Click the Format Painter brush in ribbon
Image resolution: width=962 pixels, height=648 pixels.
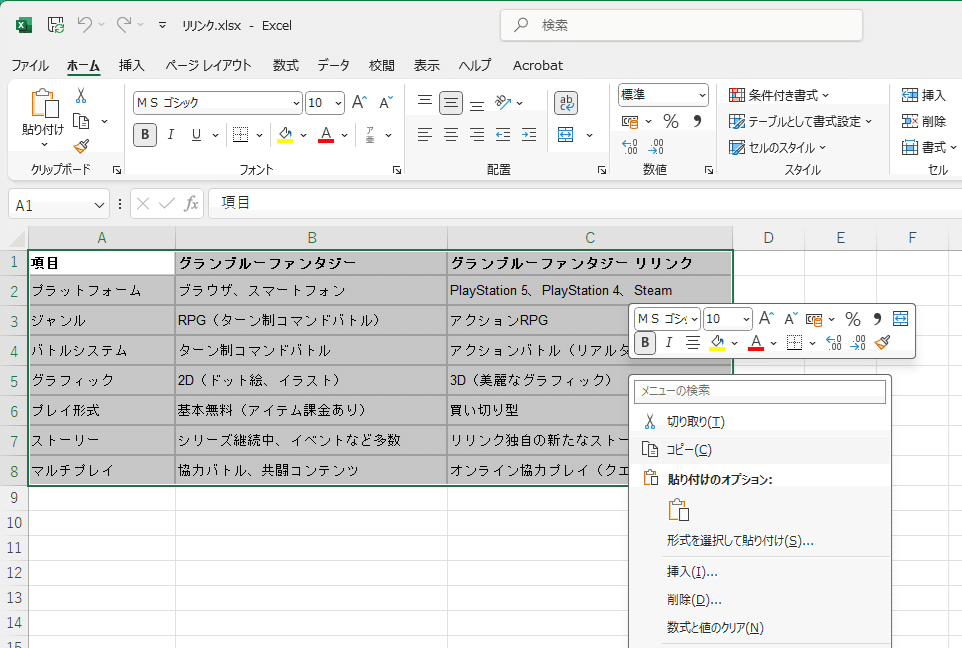pyautogui.click(x=81, y=146)
